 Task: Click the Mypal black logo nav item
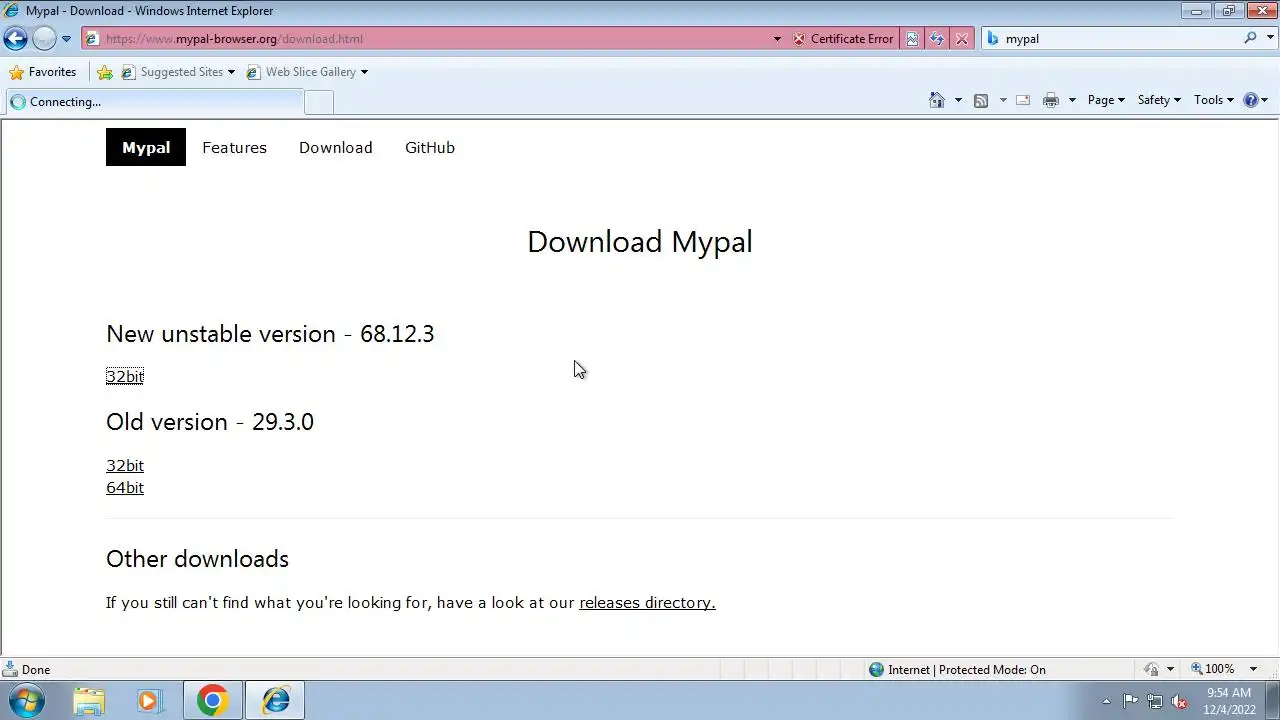(146, 147)
